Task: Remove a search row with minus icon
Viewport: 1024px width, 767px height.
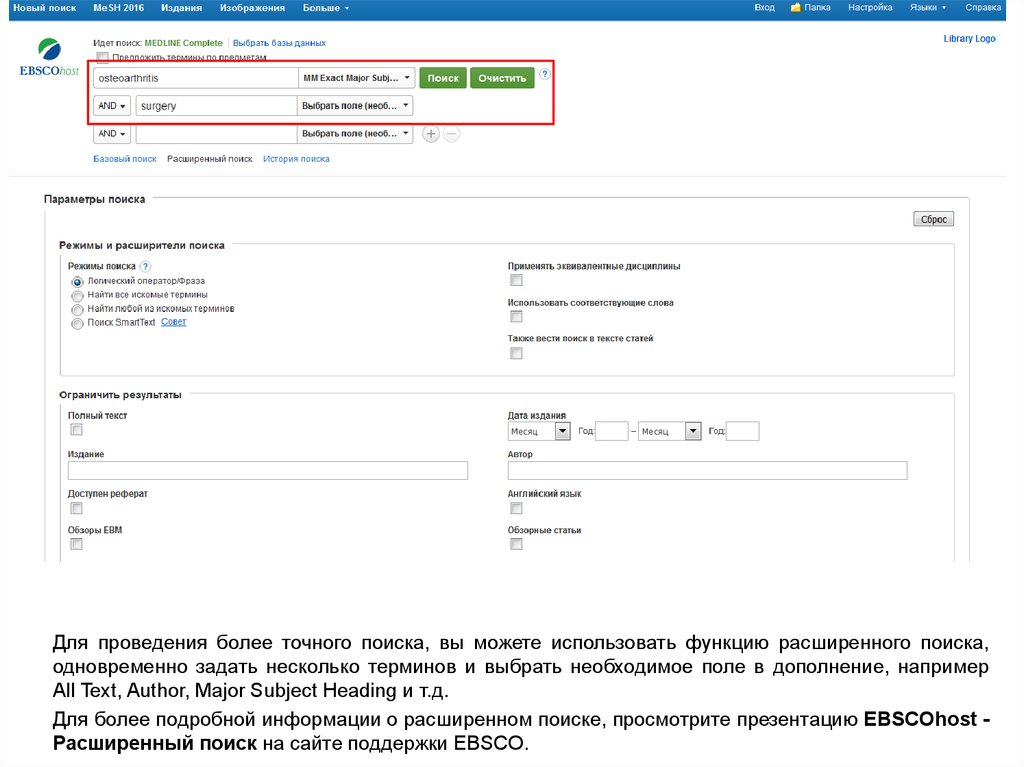Action: (452, 134)
